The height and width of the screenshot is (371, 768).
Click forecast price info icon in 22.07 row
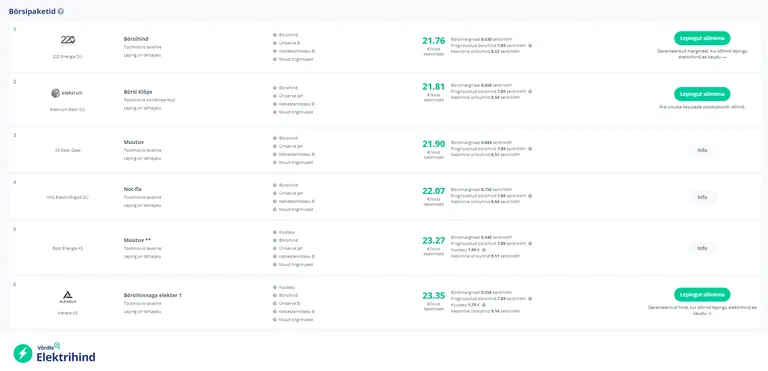coord(530,196)
